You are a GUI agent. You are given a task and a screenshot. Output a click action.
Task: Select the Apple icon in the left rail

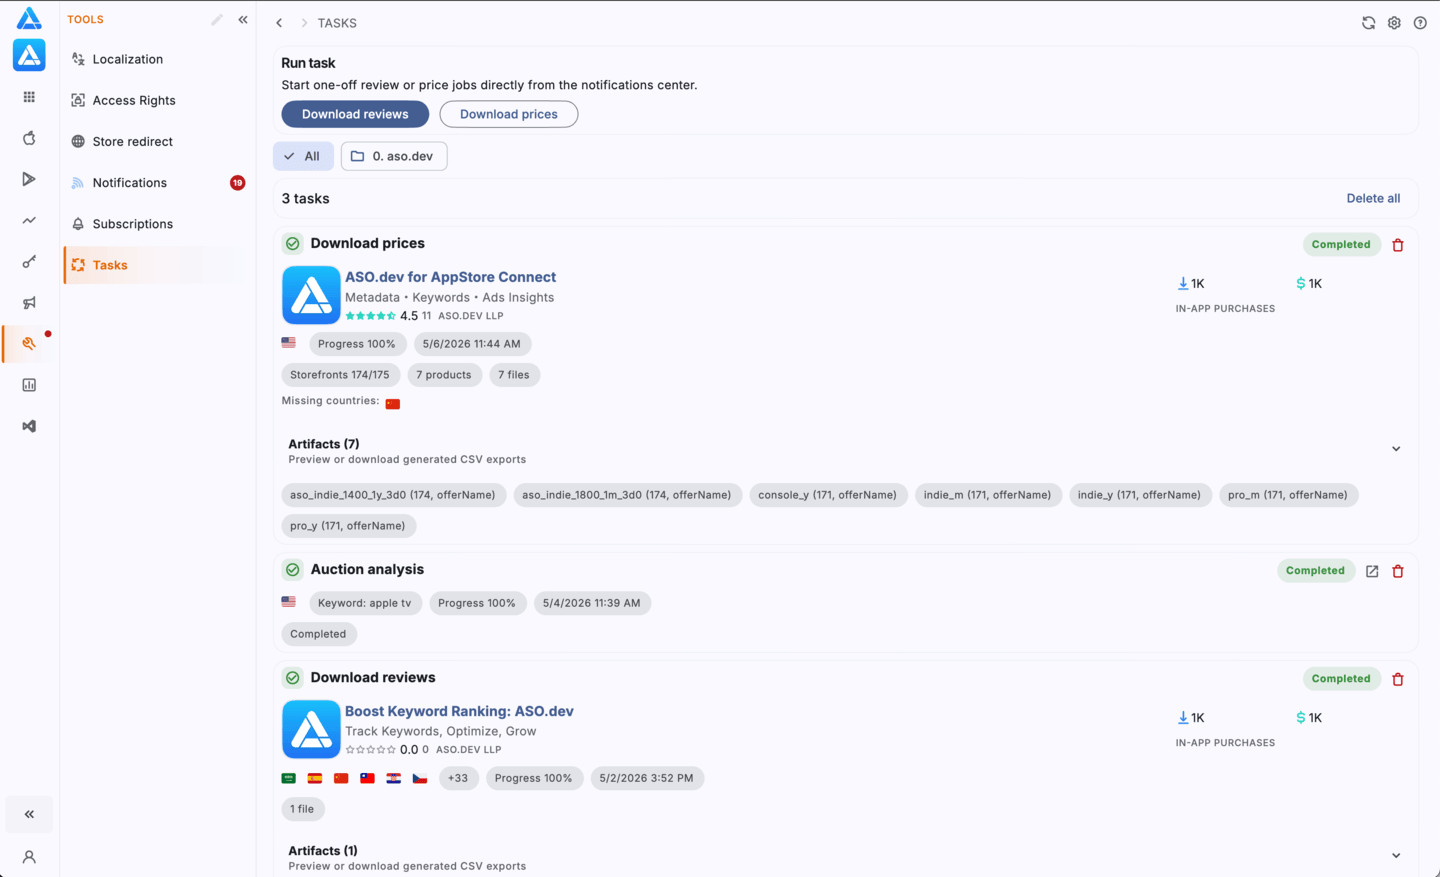tap(29, 138)
